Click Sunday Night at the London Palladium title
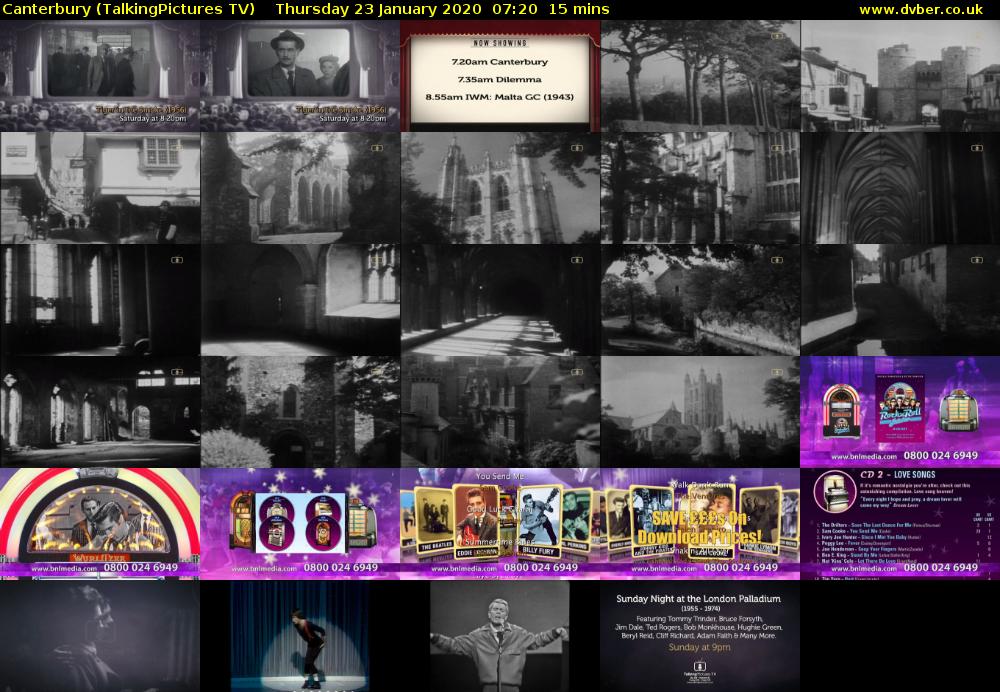 point(698,599)
